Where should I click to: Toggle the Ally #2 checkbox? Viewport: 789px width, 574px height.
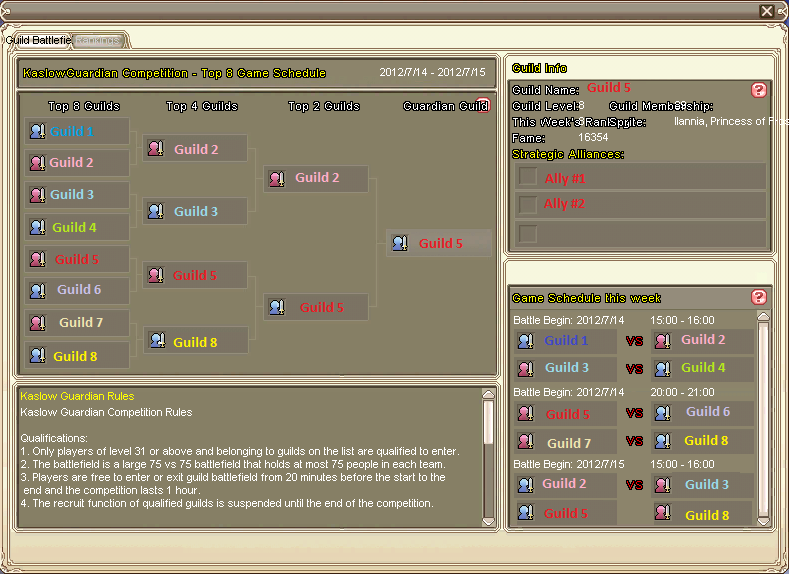pyautogui.click(x=527, y=204)
